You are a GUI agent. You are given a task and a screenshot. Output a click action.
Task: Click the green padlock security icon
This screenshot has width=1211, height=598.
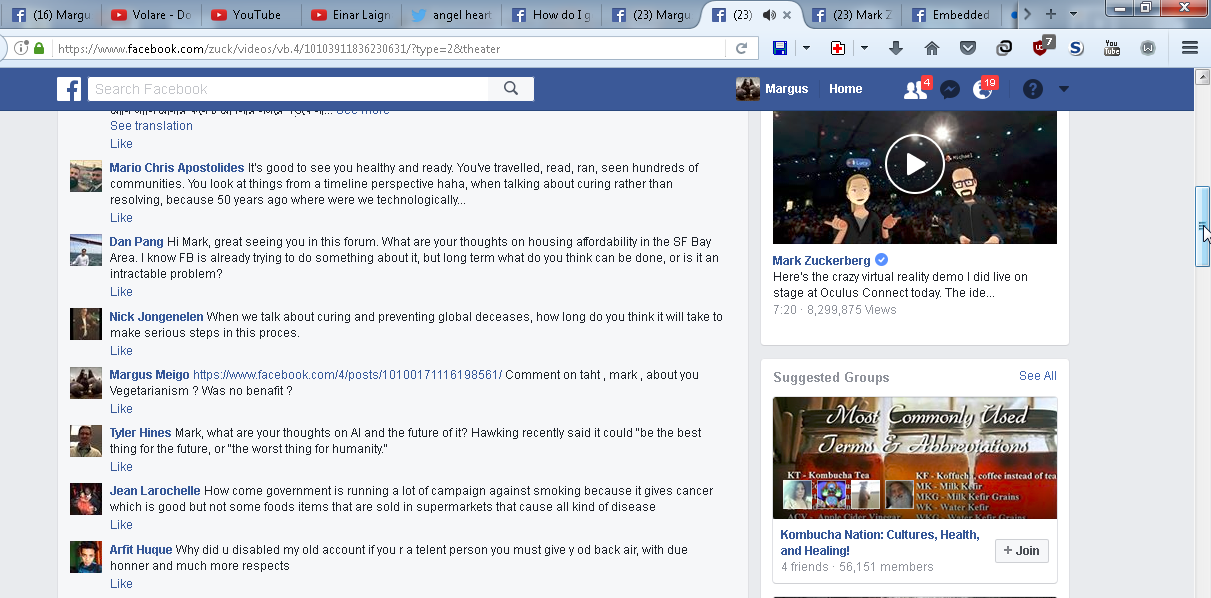click(39, 48)
